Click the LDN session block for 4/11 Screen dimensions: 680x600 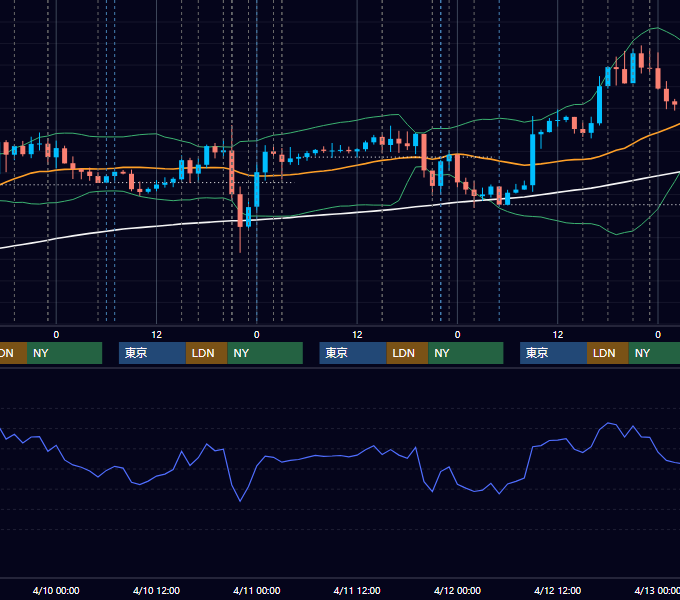point(407,353)
